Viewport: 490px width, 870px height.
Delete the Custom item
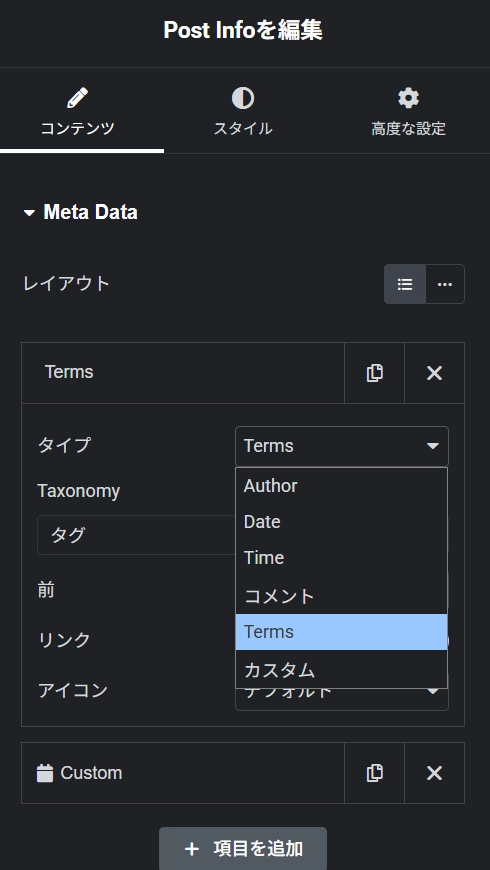click(435, 773)
